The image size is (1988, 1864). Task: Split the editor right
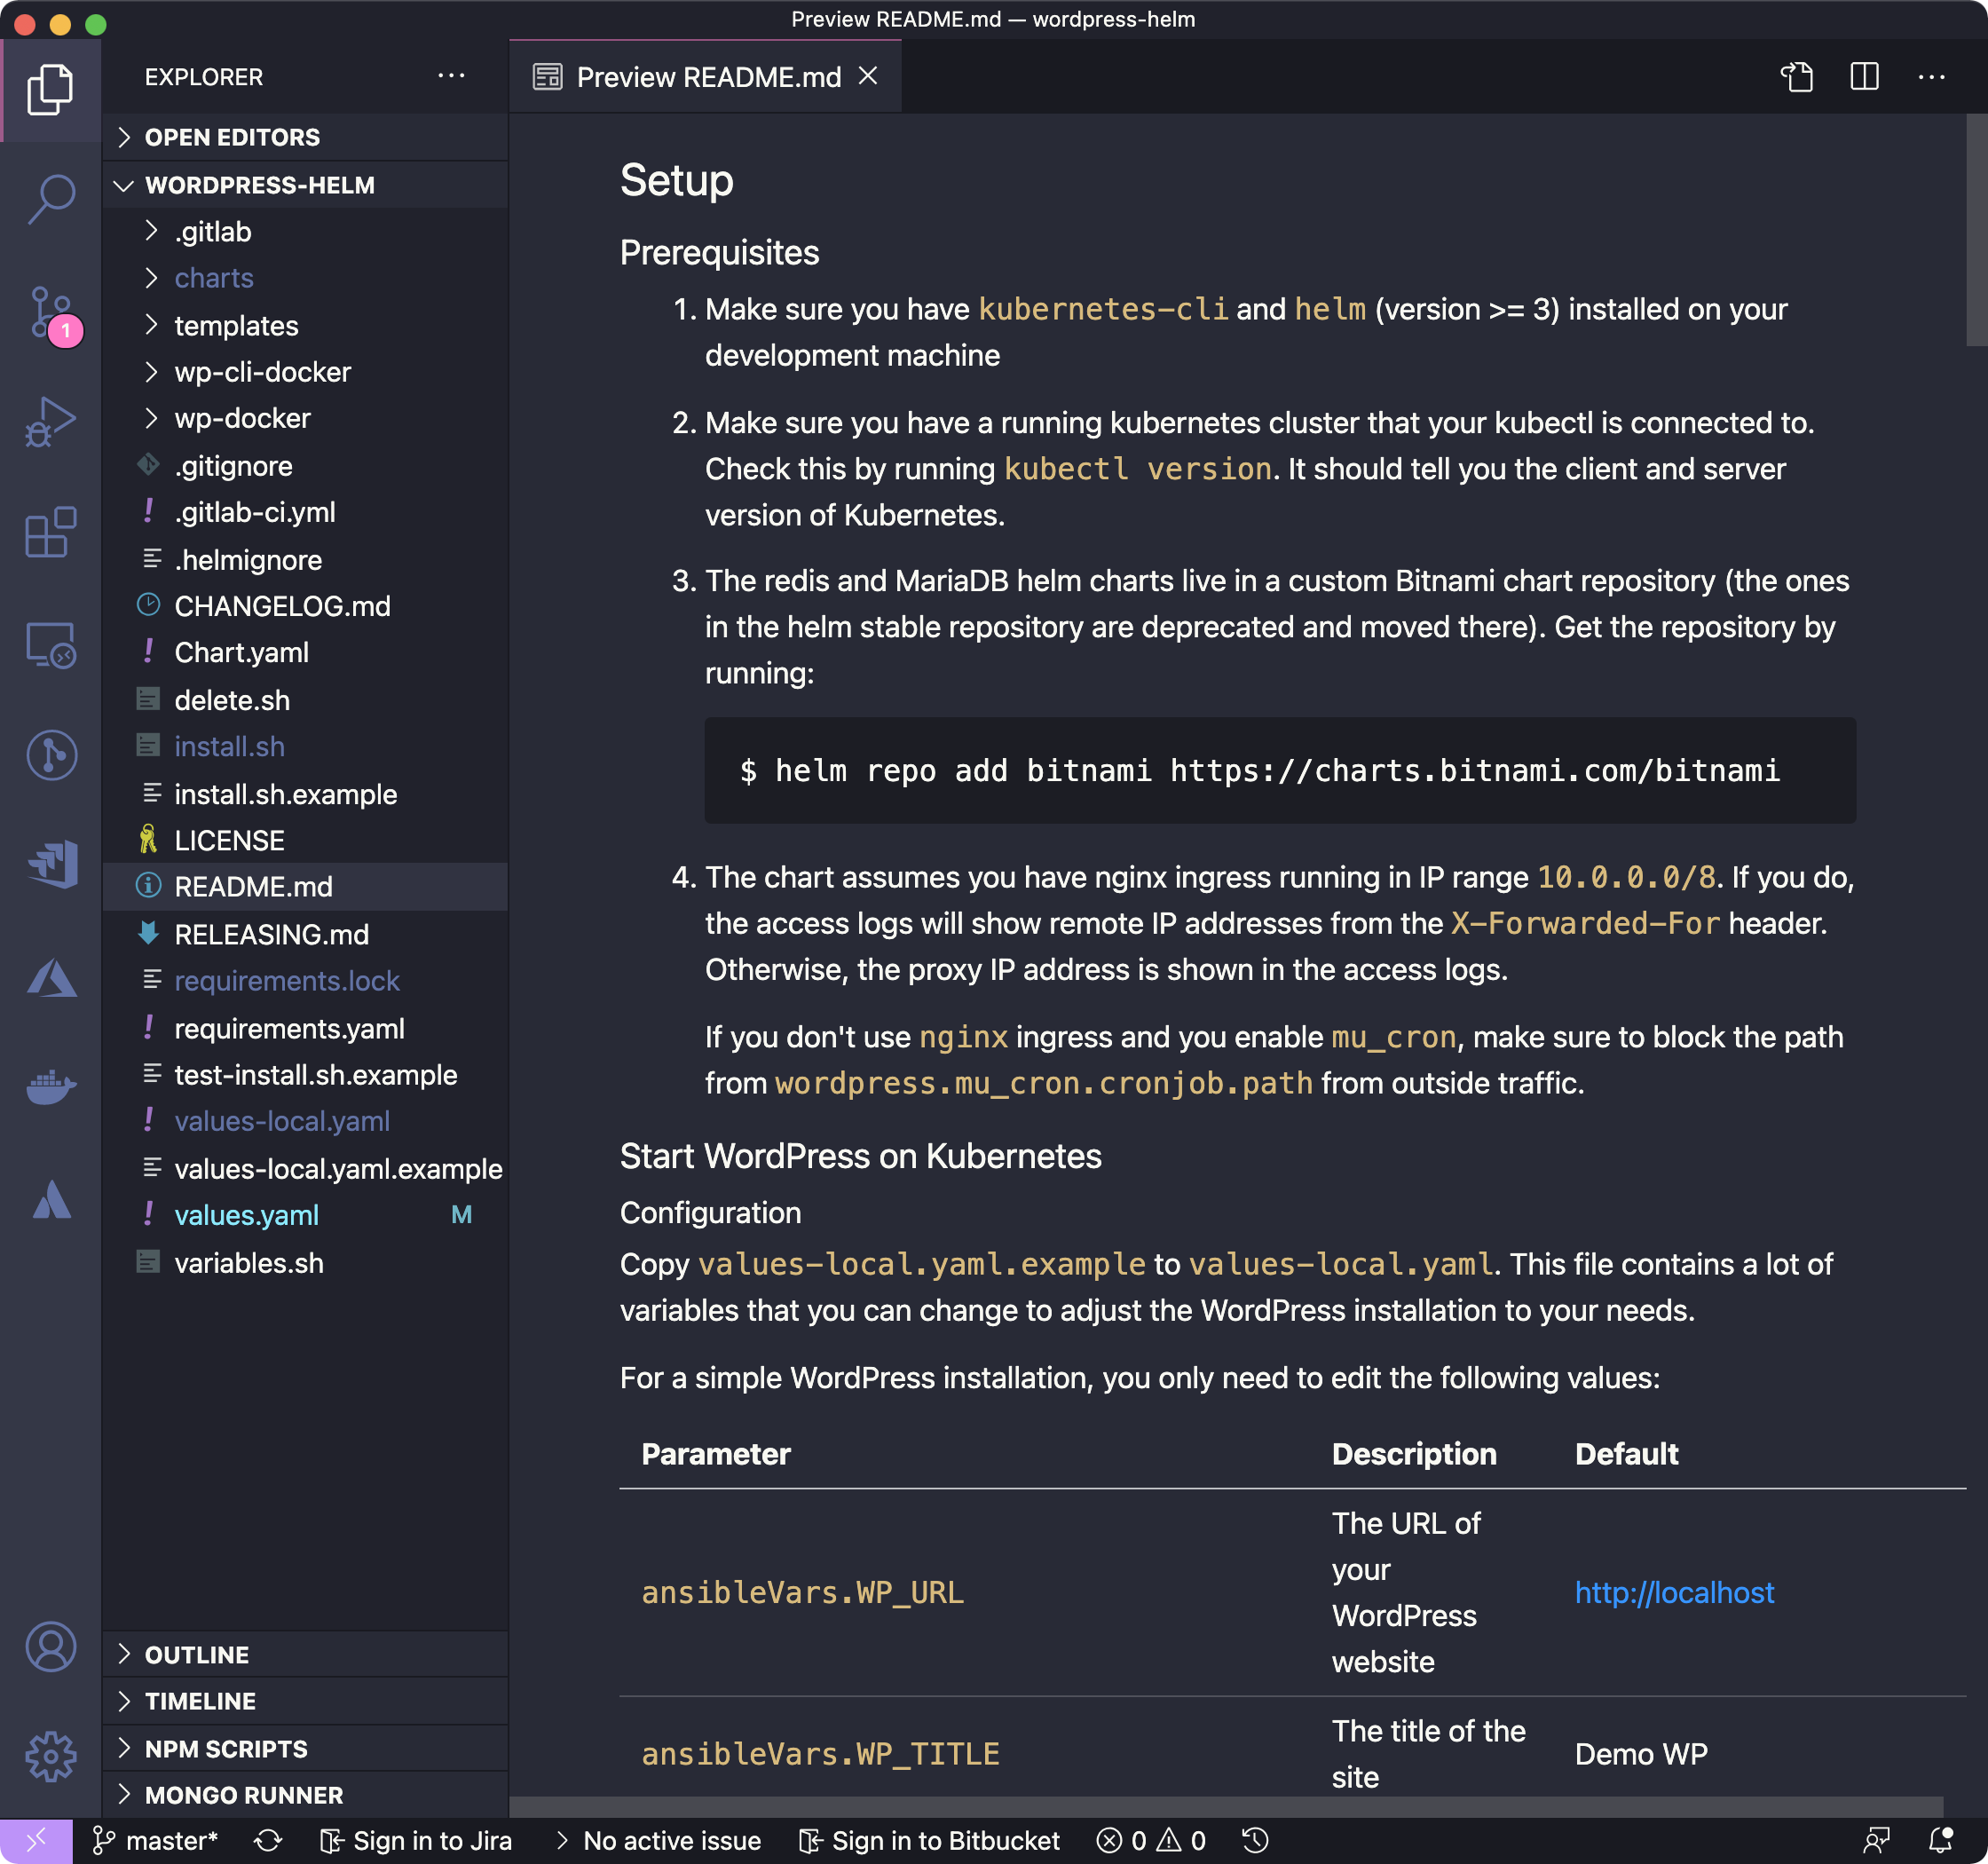pyautogui.click(x=1864, y=76)
